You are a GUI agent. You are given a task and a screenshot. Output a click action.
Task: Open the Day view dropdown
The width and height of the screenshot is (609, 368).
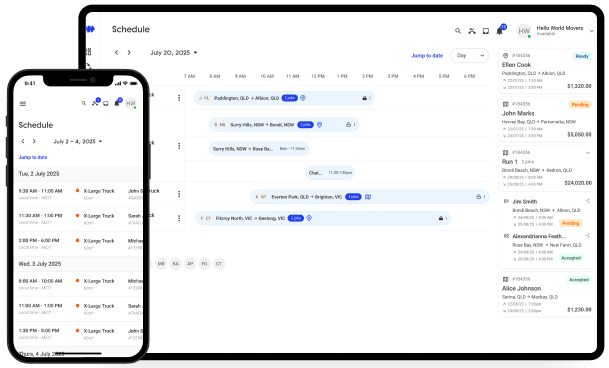tap(470, 56)
